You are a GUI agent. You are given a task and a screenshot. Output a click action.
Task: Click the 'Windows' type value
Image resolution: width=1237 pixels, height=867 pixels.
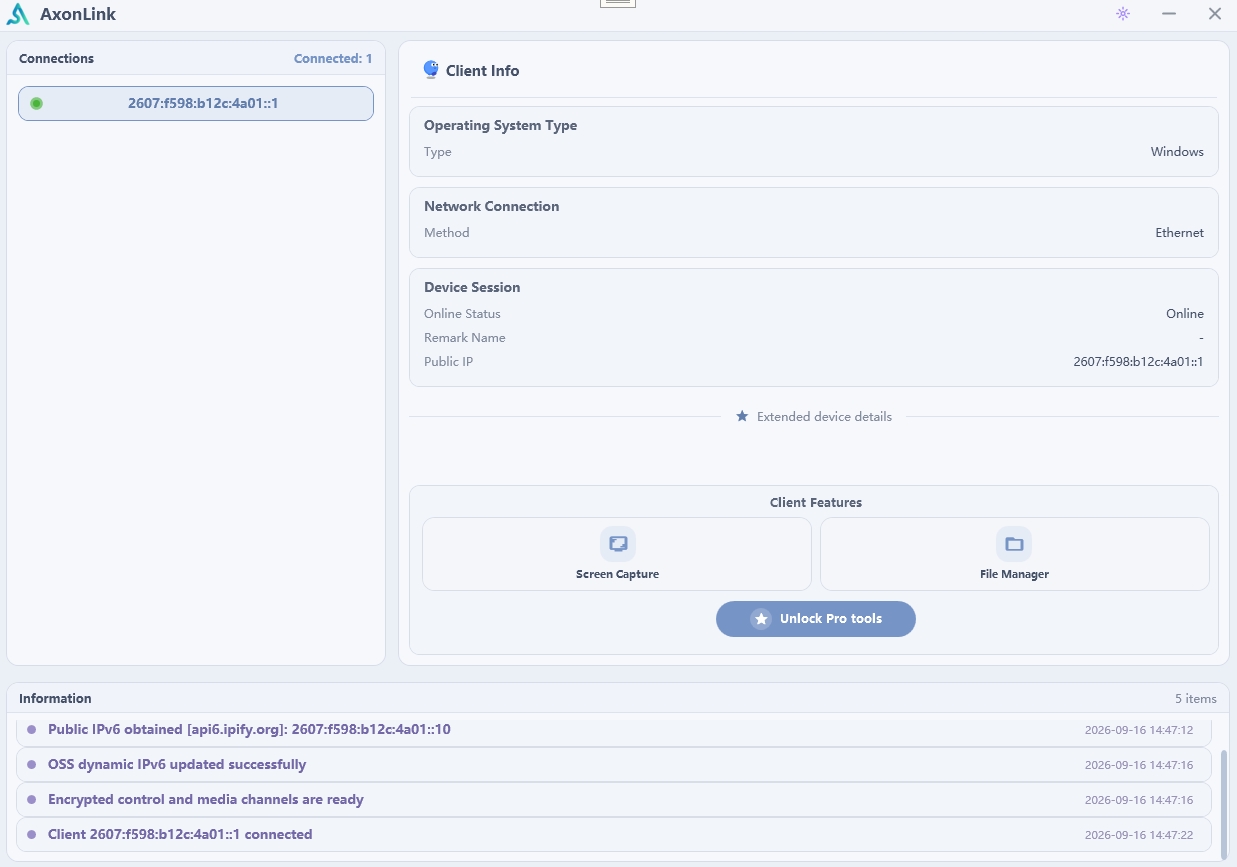1177,152
